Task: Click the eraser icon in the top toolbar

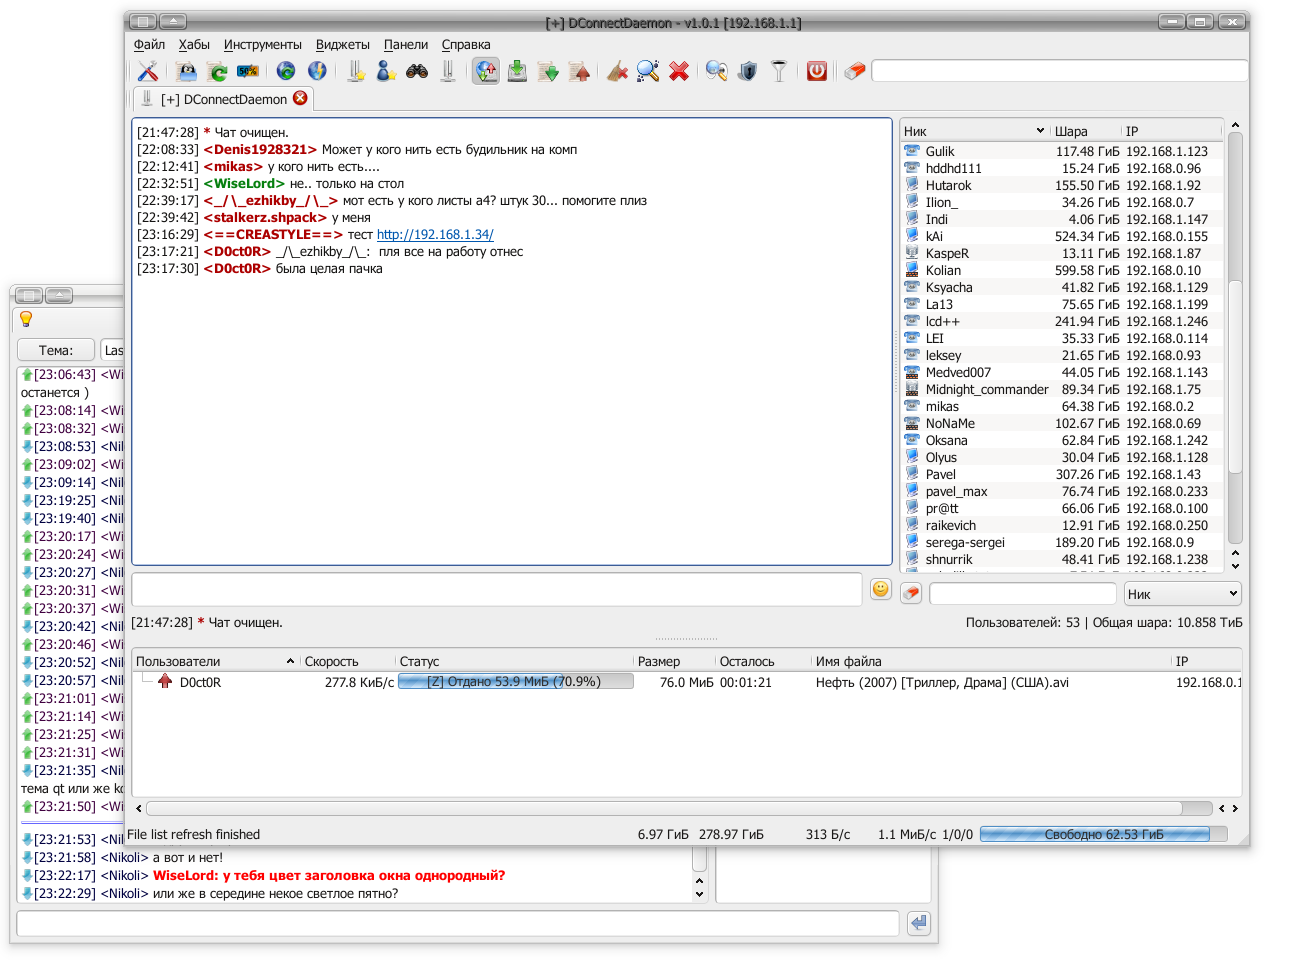Action: [855, 71]
